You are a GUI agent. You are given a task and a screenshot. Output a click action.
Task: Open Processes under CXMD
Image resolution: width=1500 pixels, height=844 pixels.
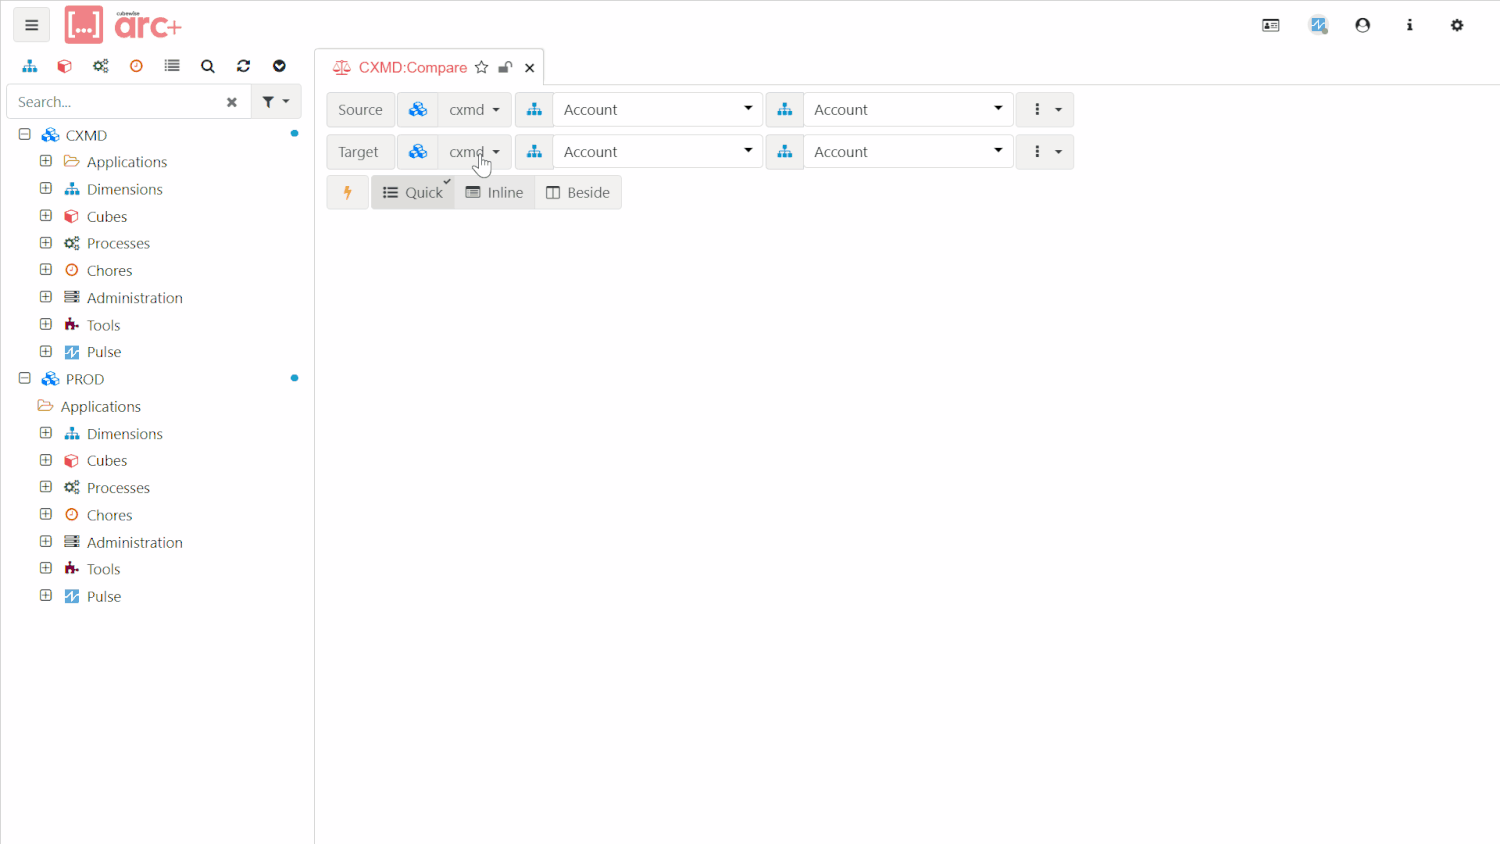point(118,243)
